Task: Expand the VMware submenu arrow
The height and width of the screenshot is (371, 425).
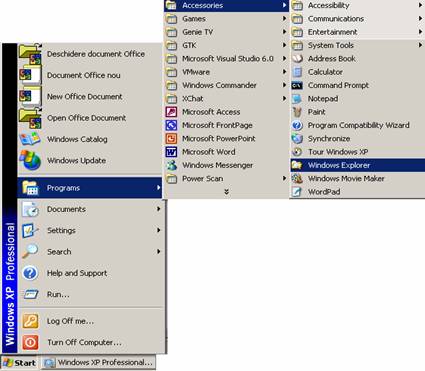Action: click(284, 72)
